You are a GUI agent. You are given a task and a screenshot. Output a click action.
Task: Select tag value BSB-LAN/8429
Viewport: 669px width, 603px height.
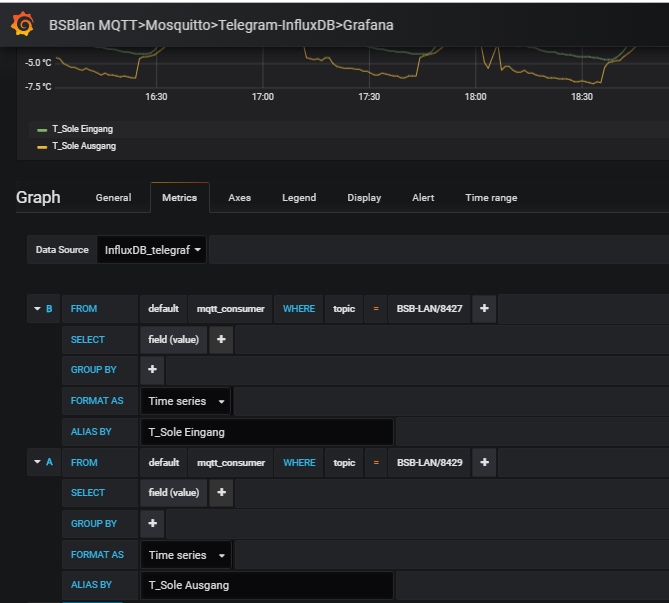pos(430,462)
